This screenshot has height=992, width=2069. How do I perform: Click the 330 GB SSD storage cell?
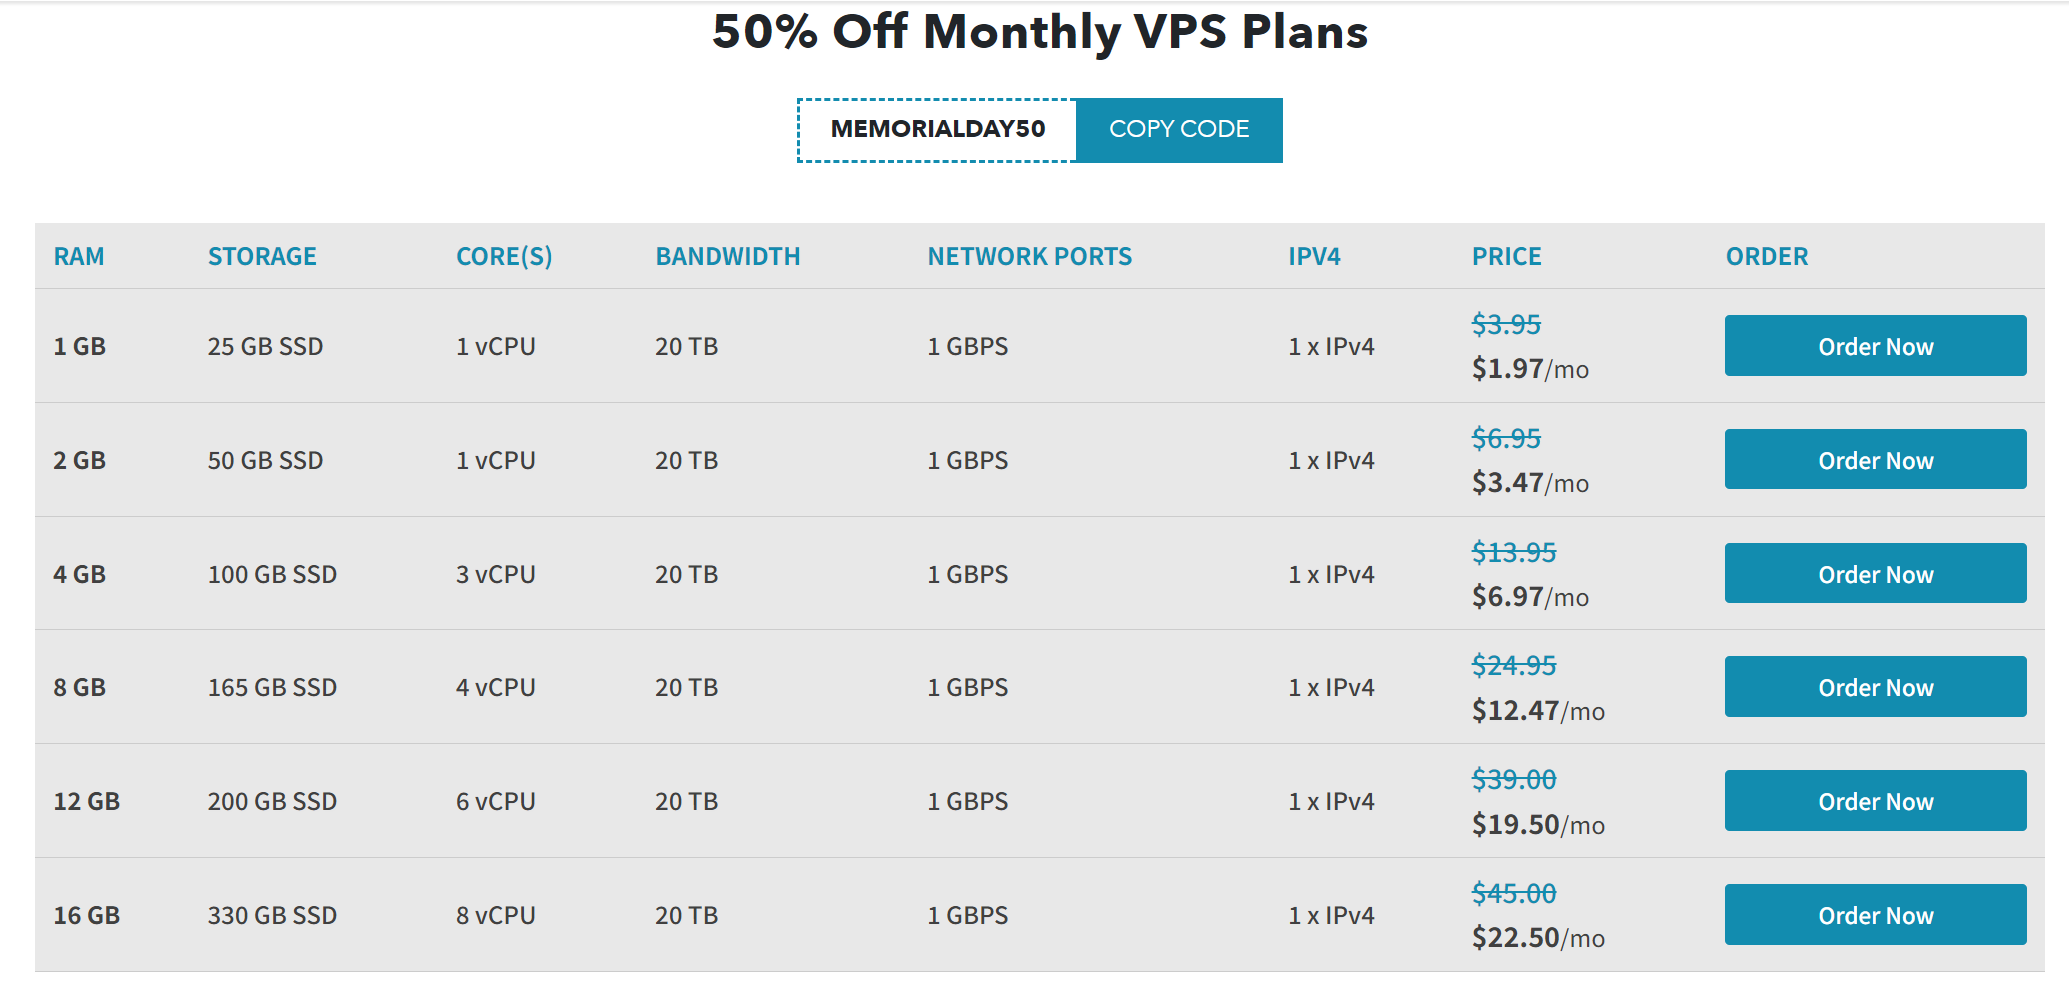[x=272, y=915]
